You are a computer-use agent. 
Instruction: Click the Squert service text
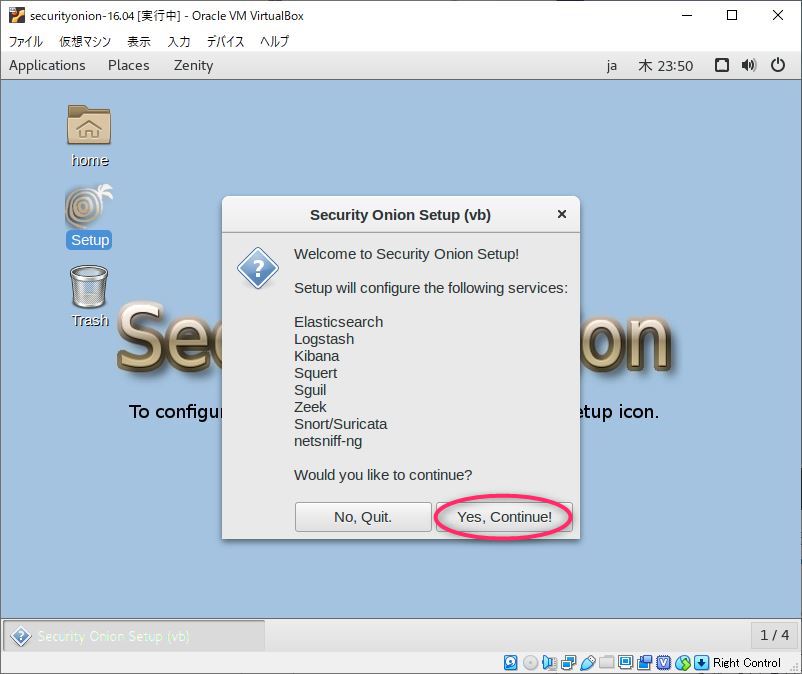(315, 373)
